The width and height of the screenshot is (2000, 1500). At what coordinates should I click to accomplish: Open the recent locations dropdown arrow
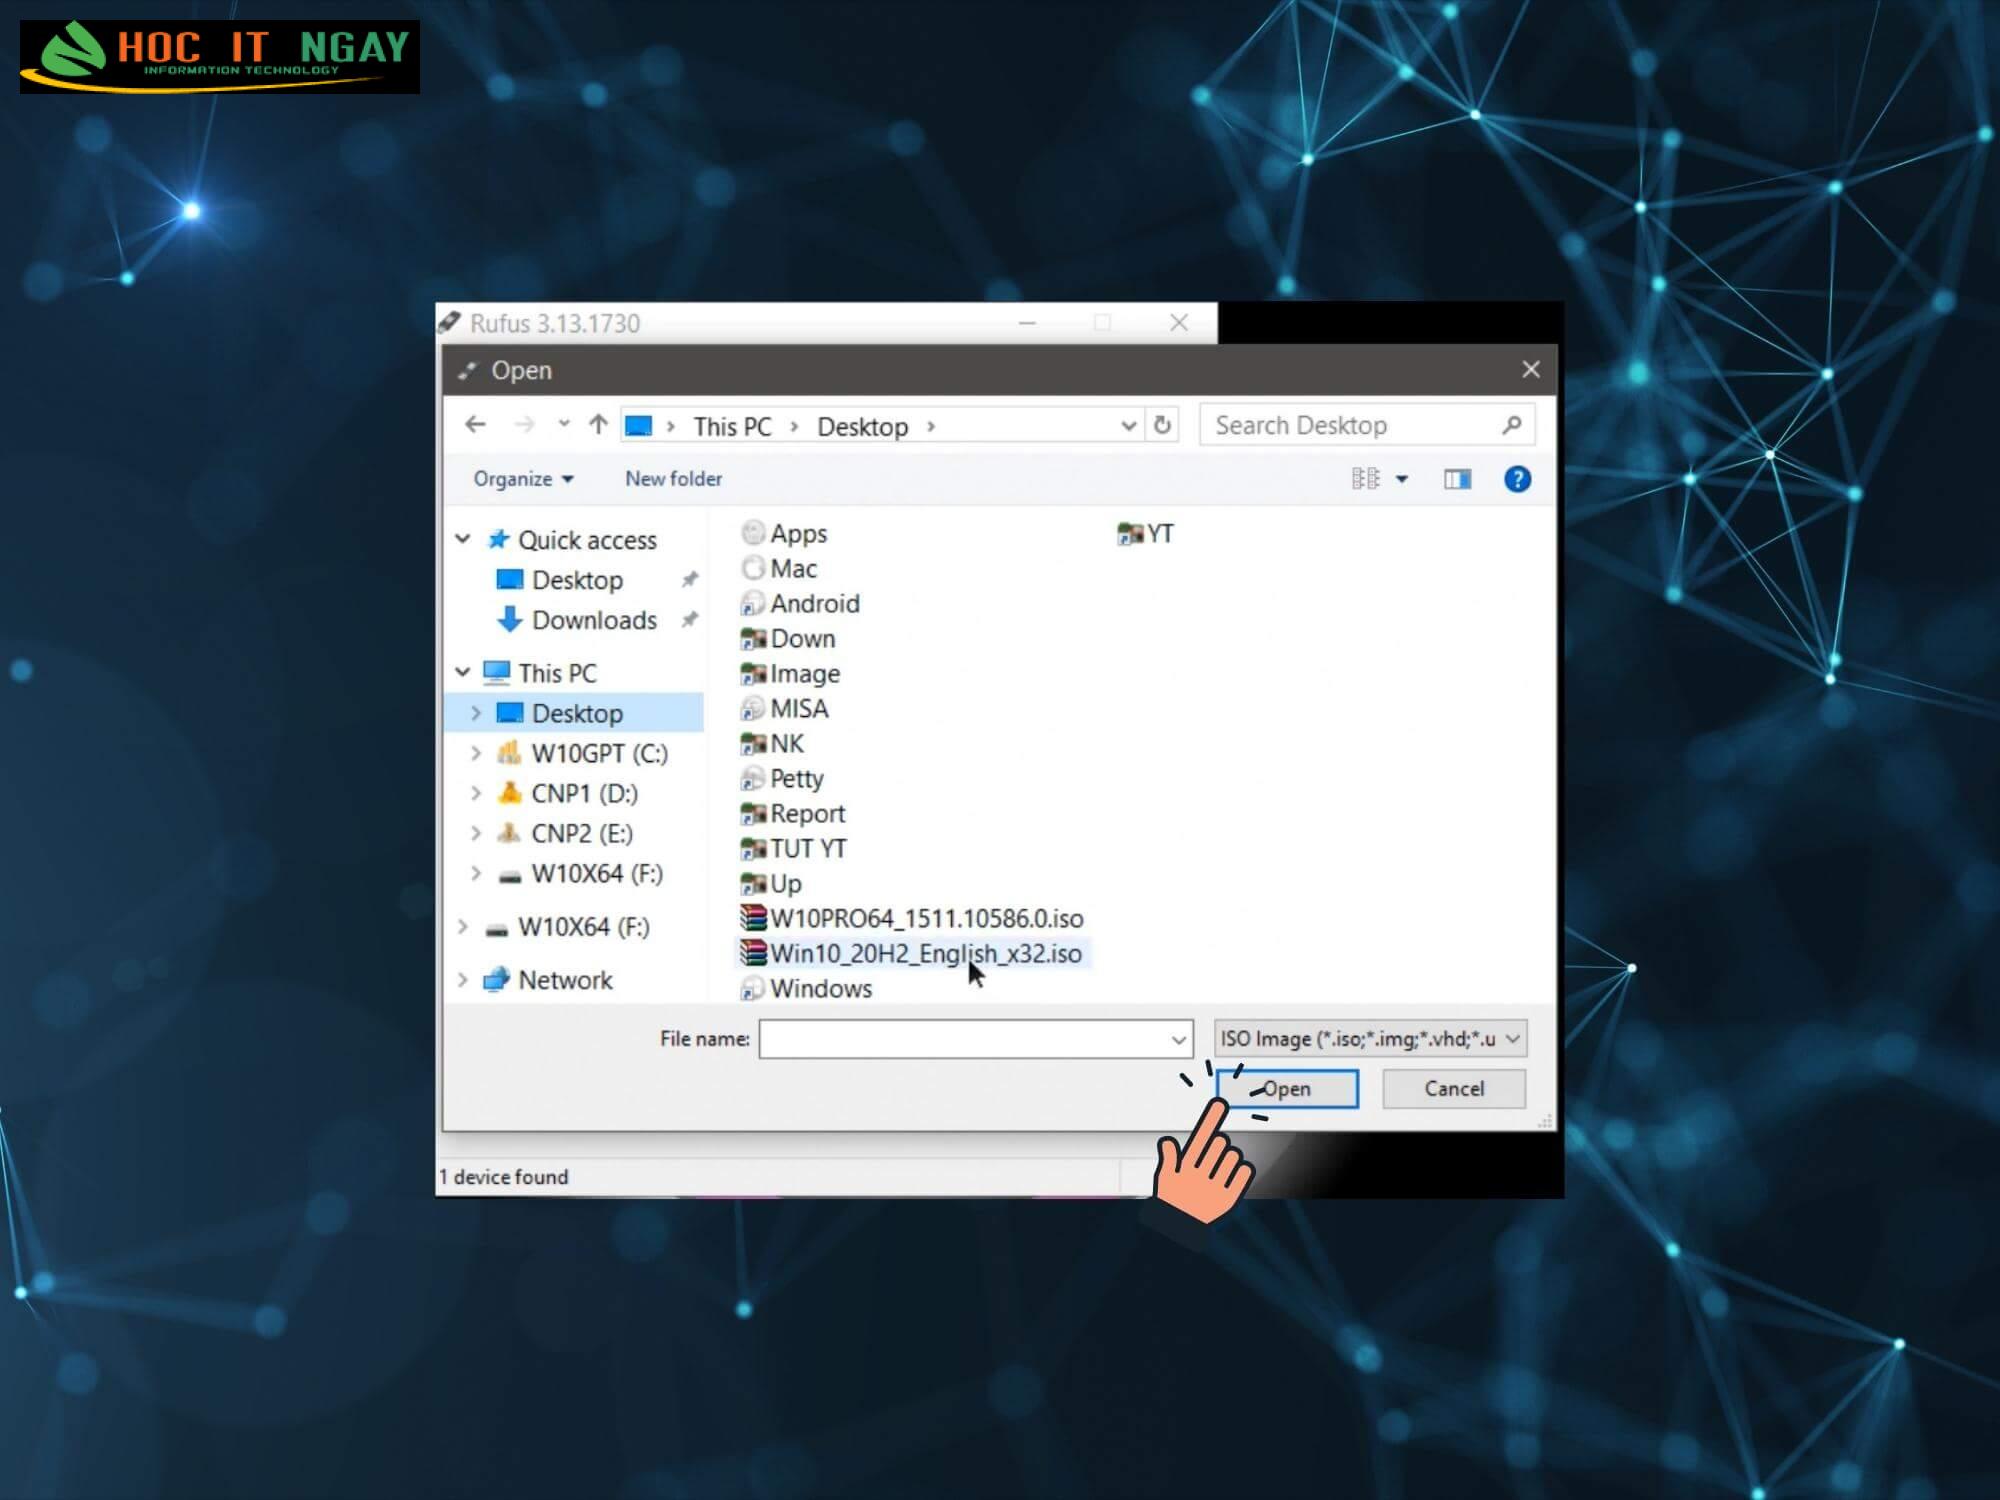pos(564,424)
